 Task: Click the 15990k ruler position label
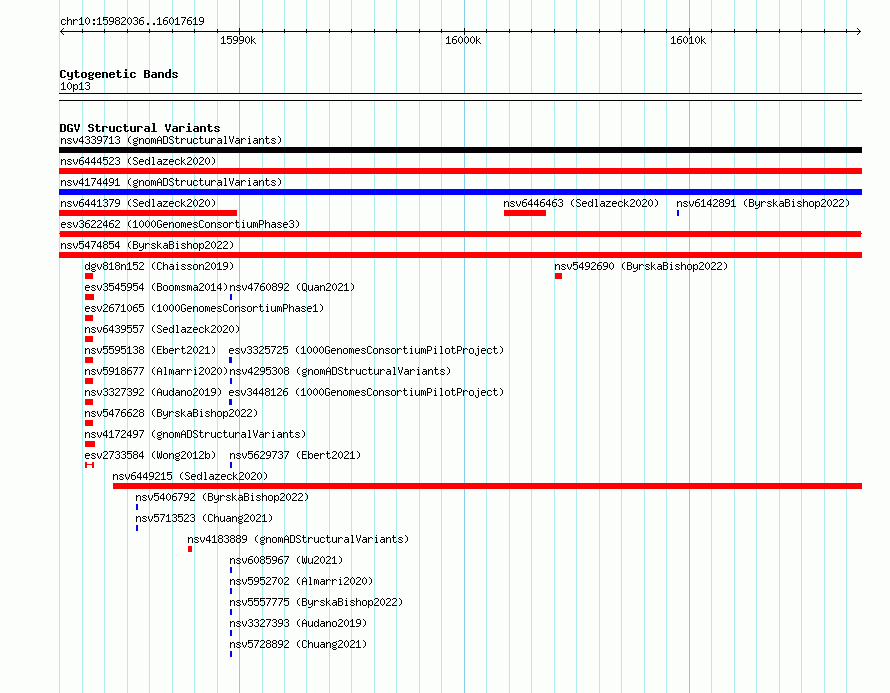tap(238, 40)
